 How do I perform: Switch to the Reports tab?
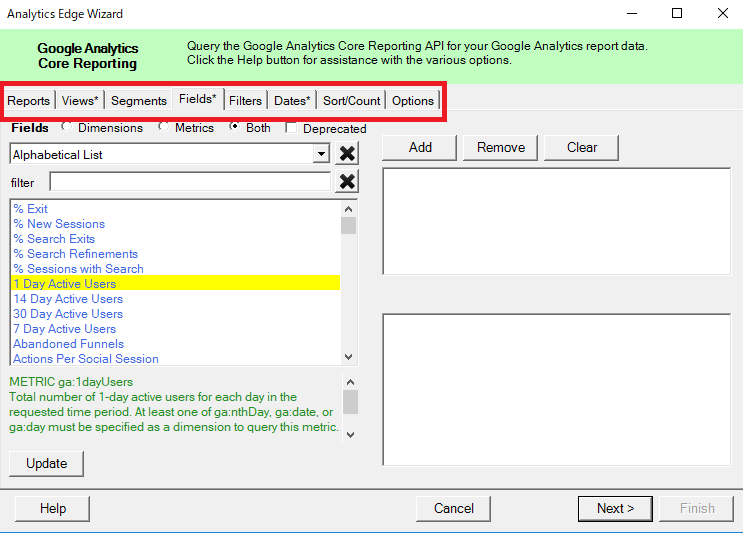pos(28,100)
